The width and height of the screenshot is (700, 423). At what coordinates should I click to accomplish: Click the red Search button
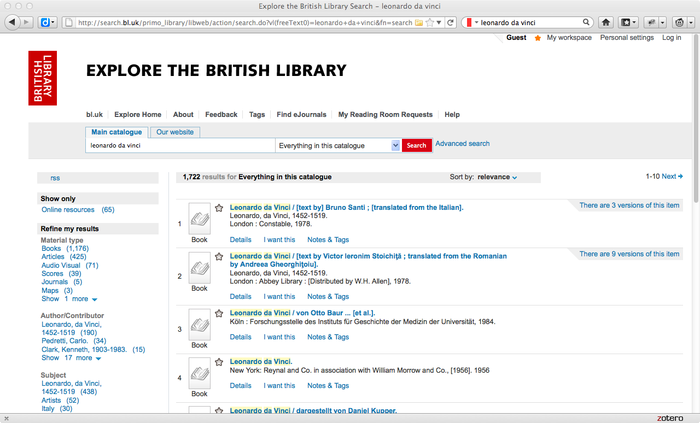pyautogui.click(x=417, y=145)
